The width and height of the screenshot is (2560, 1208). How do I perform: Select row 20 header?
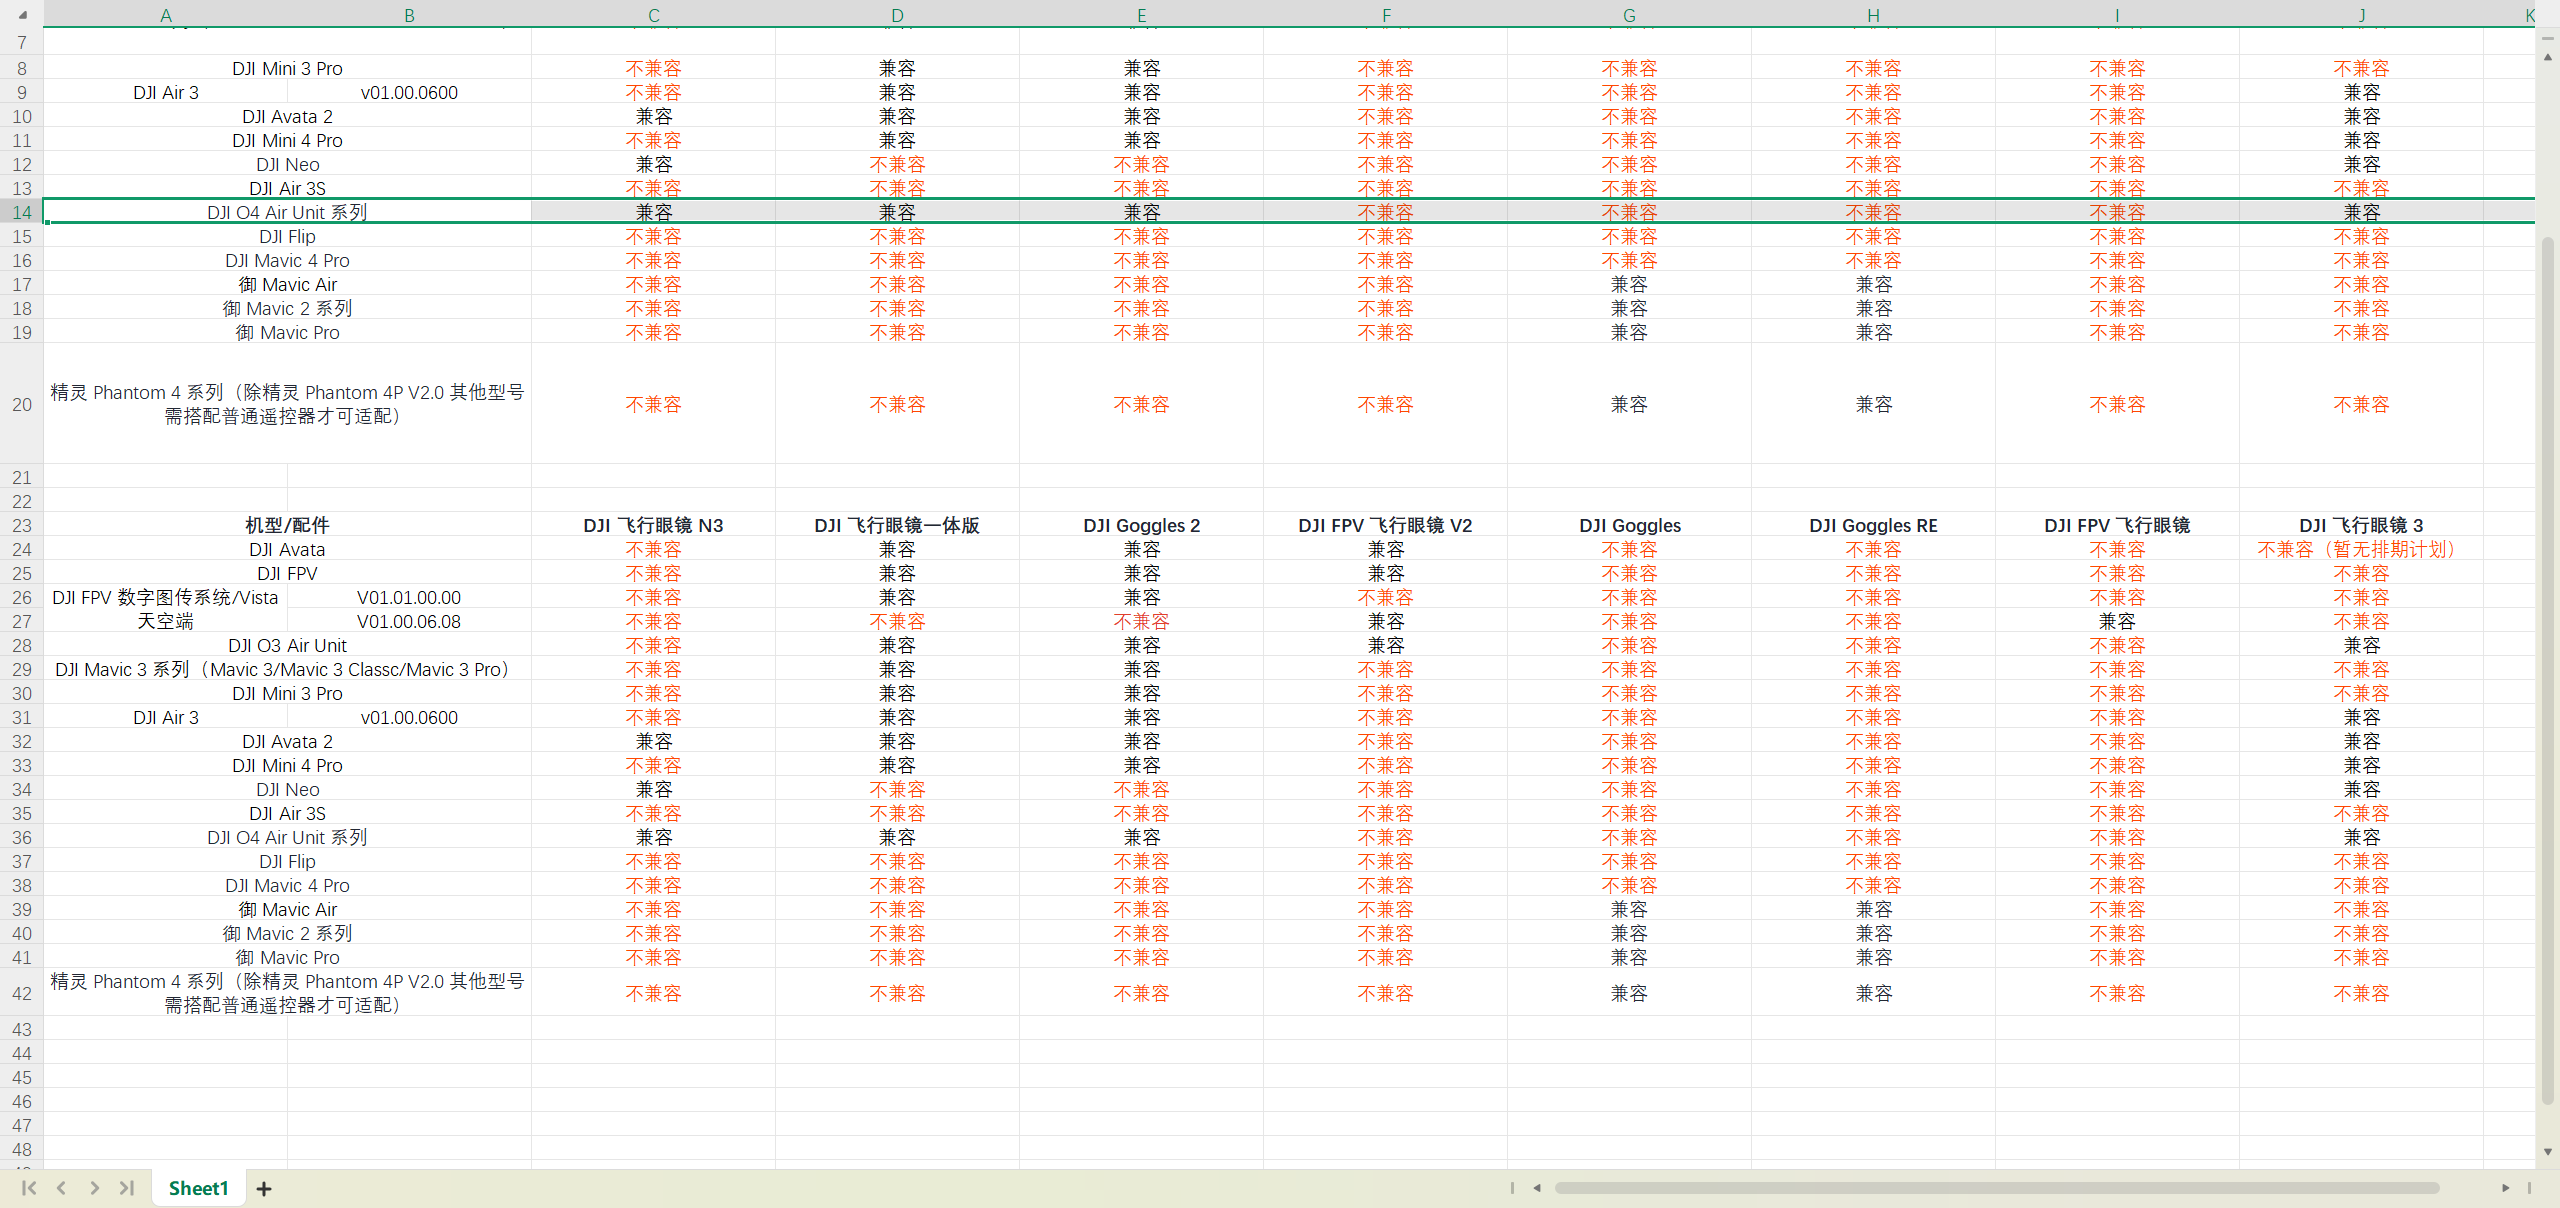[x=22, y=404]
